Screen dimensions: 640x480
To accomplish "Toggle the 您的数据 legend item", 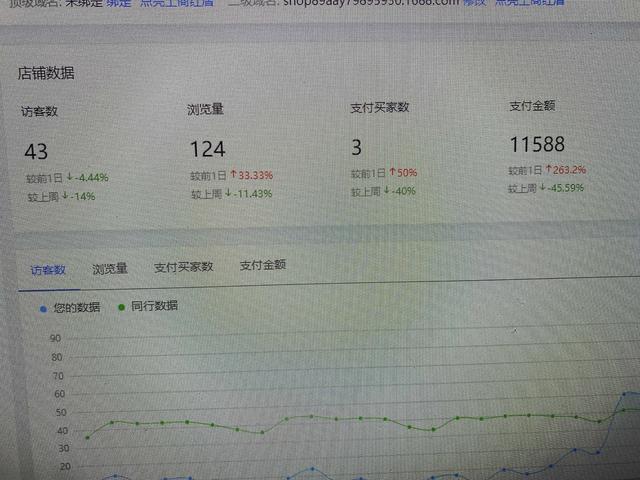I will tap(70, 308).
